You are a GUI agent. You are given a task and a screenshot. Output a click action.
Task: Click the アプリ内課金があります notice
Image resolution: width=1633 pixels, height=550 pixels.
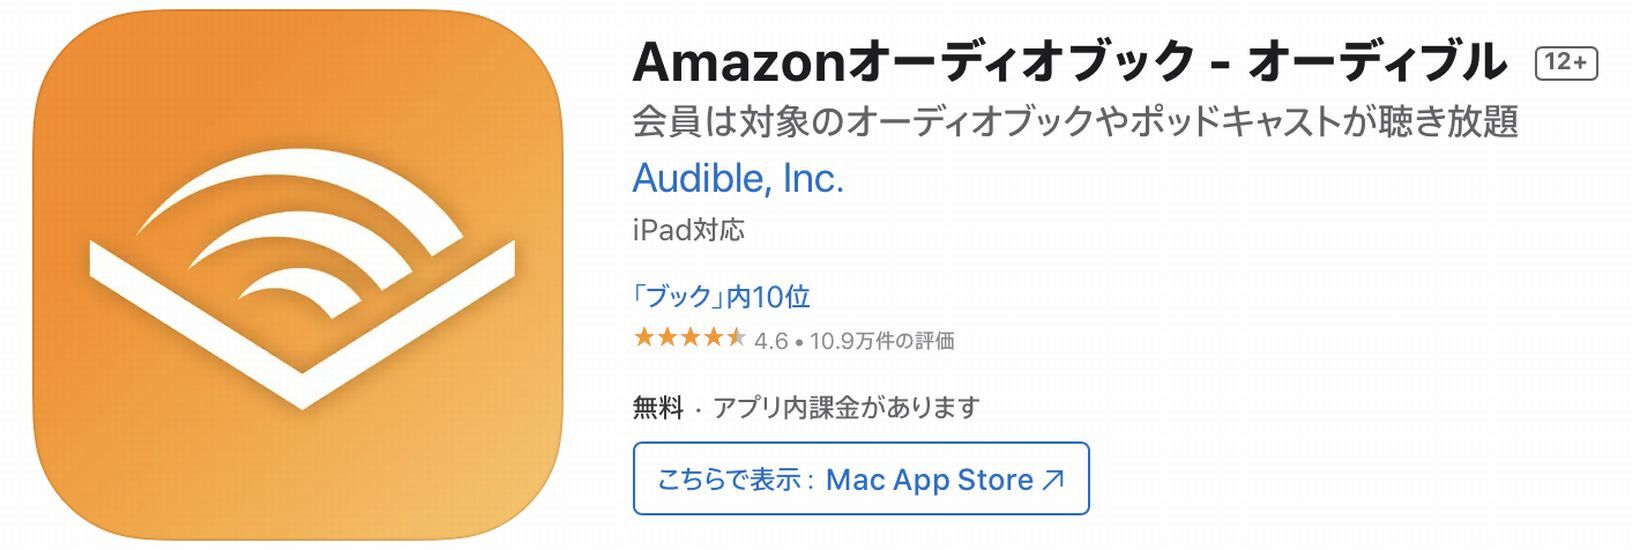[x=846, y=408]
